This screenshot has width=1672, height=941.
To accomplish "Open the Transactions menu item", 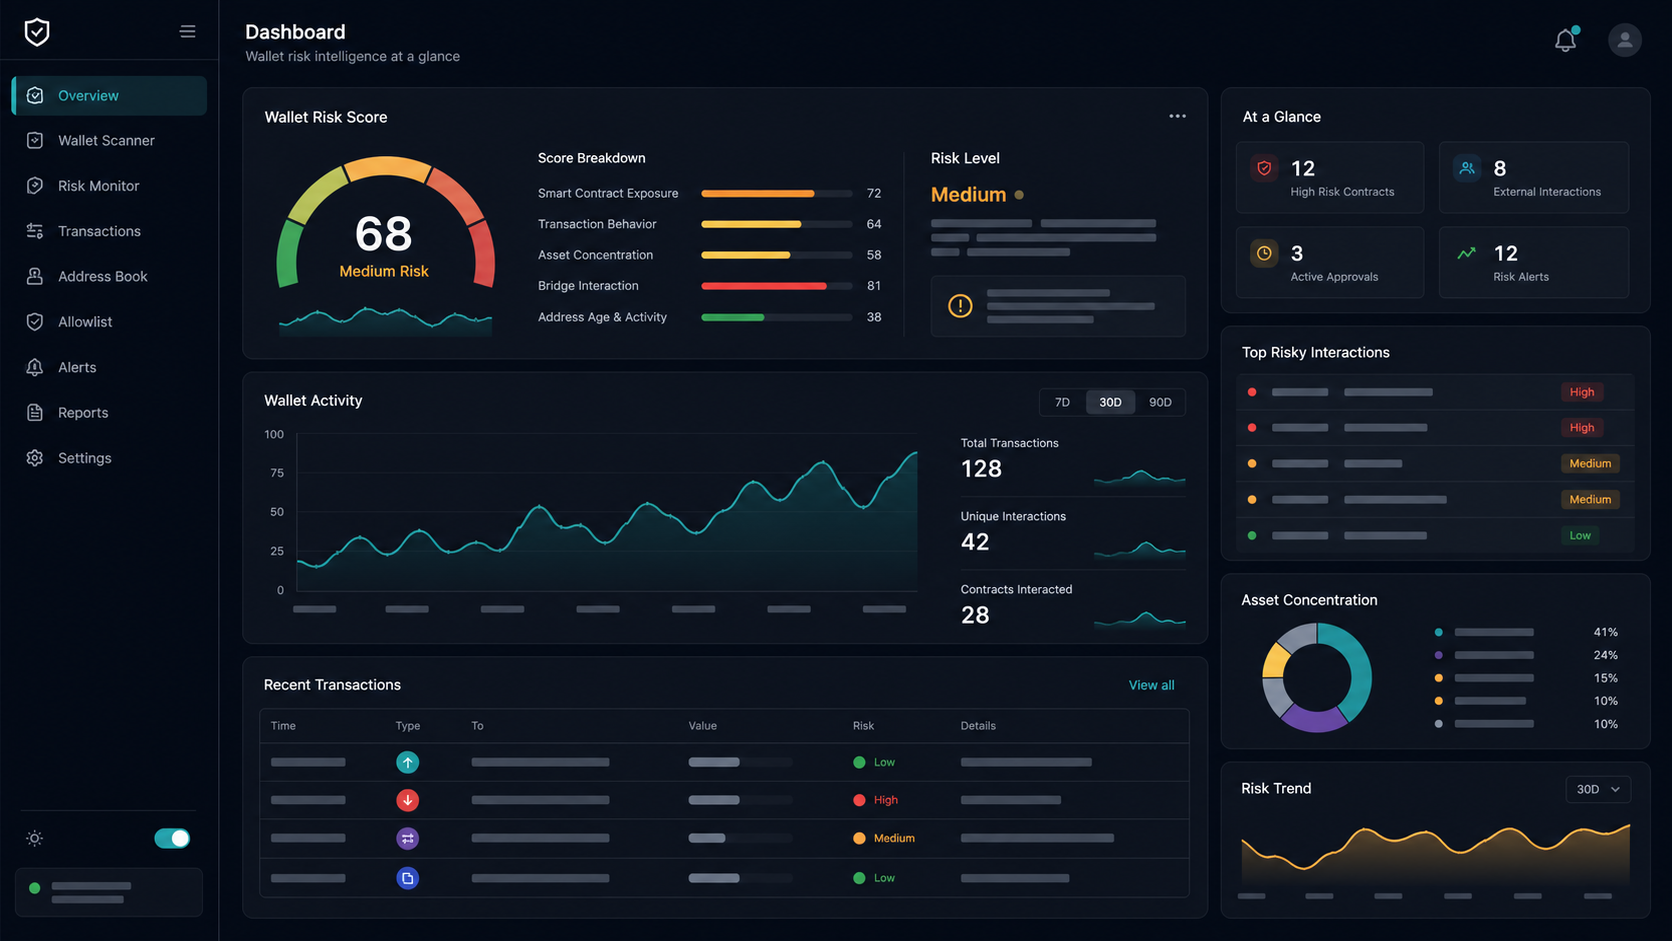I will (x=109, y=231).
